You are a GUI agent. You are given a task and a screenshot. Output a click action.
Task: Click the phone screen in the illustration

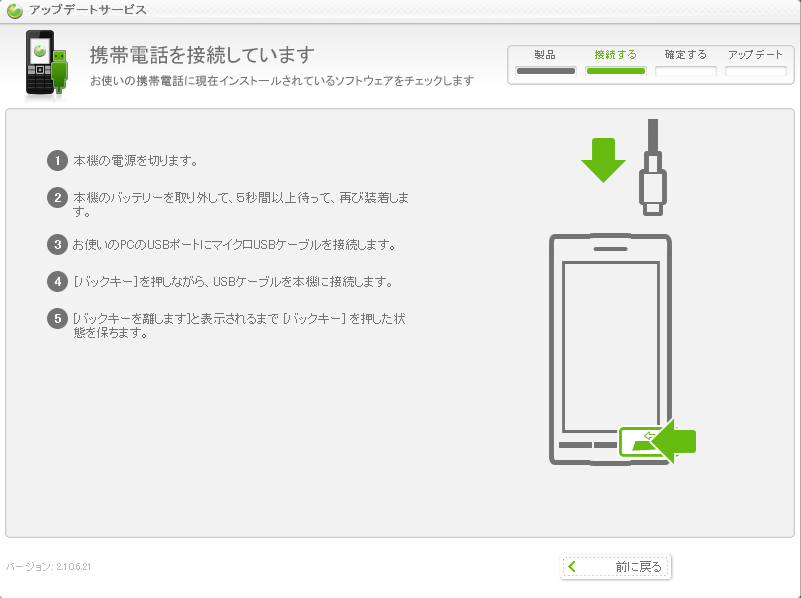(x=610, y=347)
